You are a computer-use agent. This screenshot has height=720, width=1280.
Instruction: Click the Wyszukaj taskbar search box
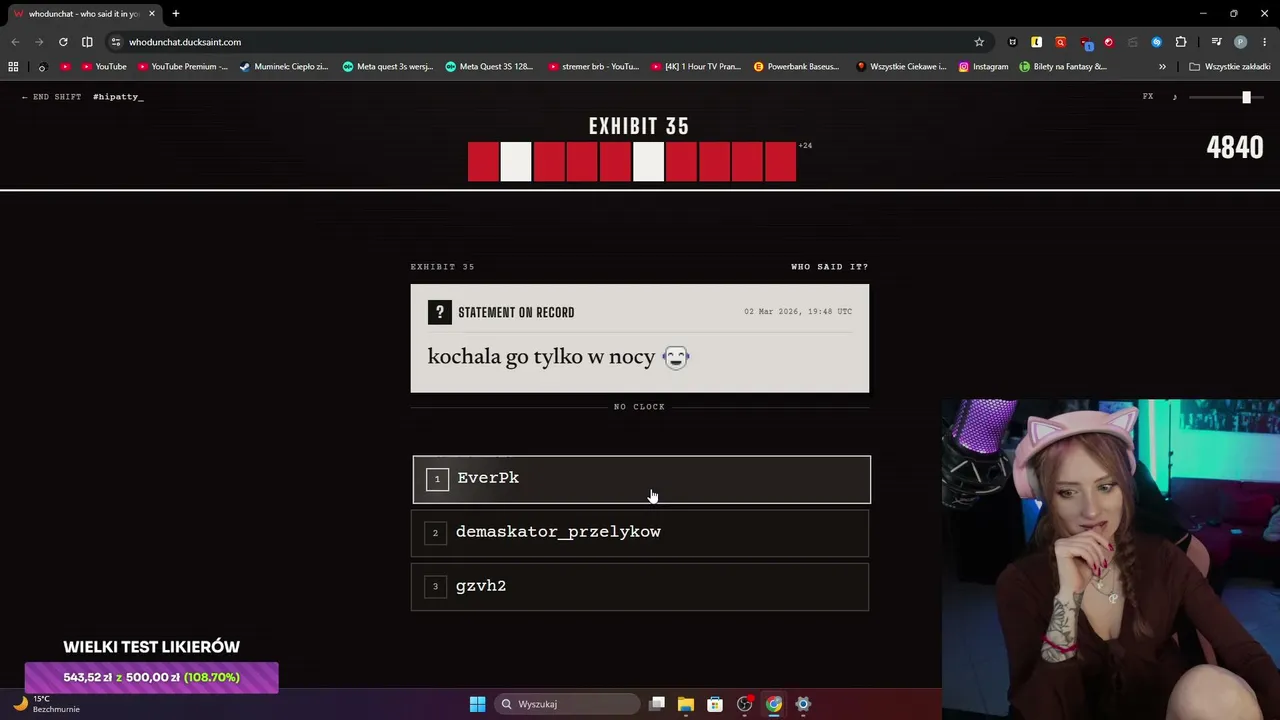(x=567, y=704)
